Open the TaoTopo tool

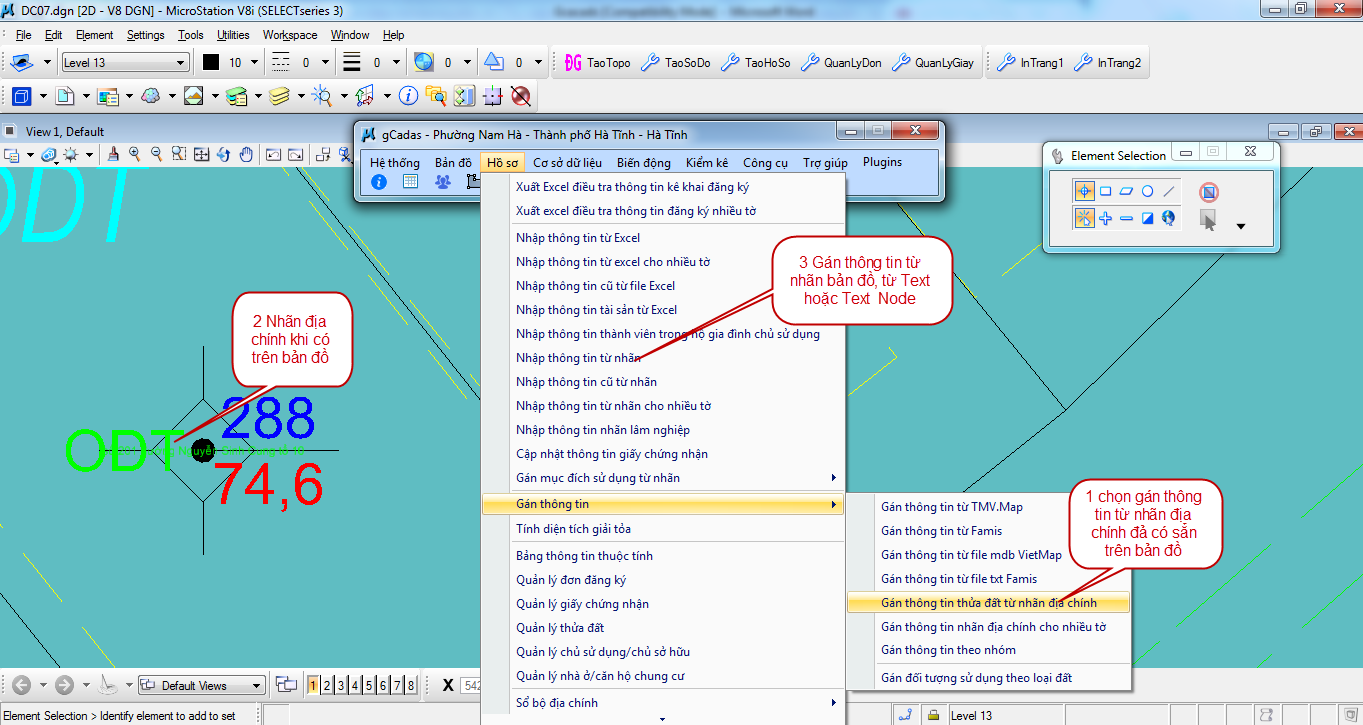(x=598, y=63)
